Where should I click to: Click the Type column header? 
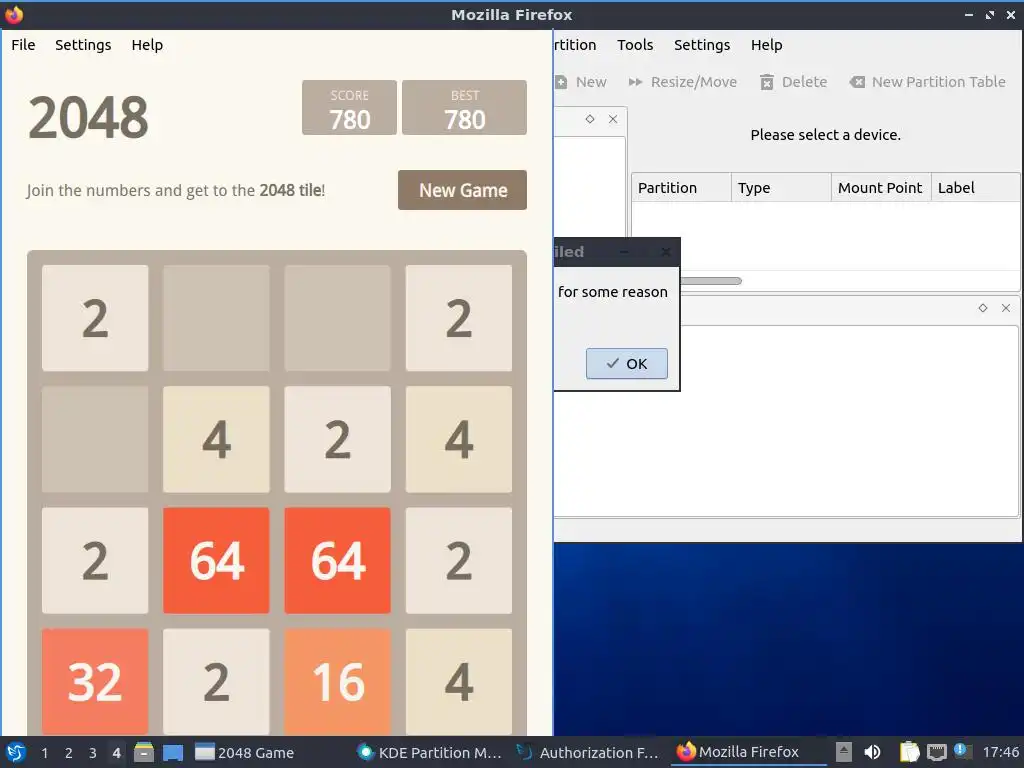pos(781,188)
